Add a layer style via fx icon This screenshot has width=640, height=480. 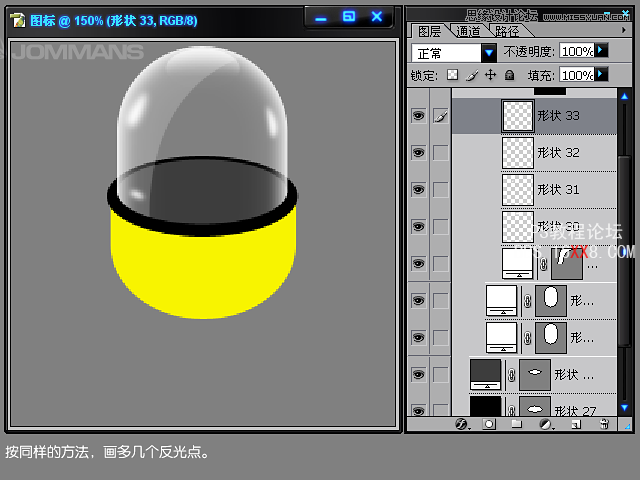coord(462,424)
